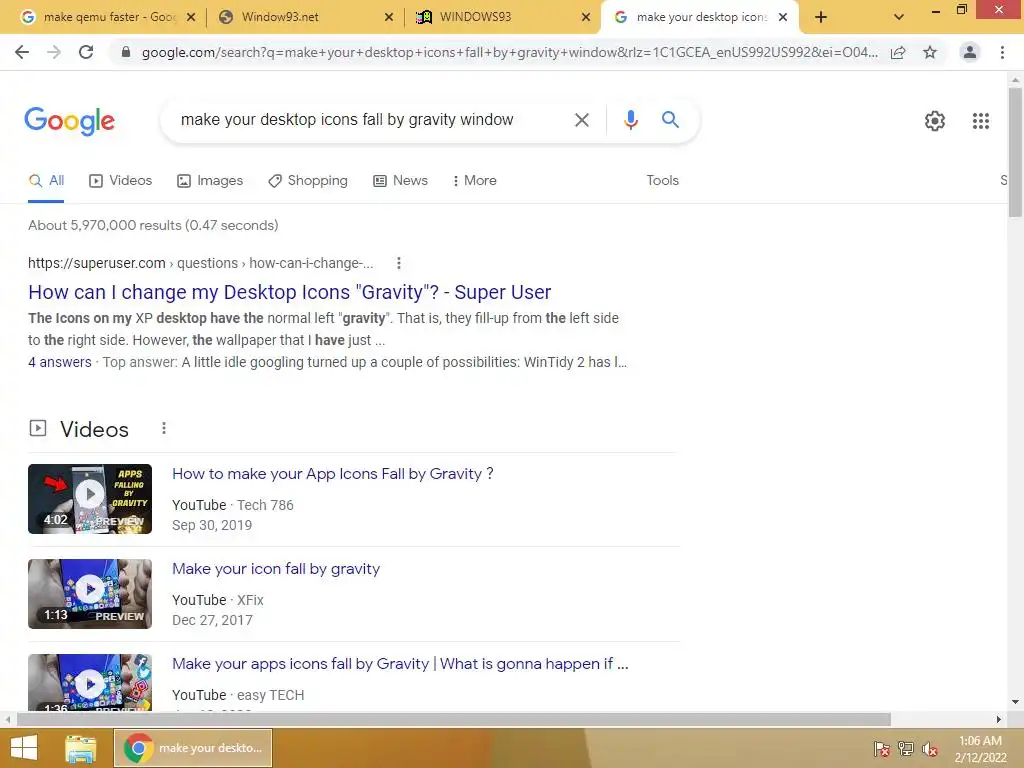This screenshot has height=768, width=1024.
Task: Open Google settings gear
Action: point(935,121)
